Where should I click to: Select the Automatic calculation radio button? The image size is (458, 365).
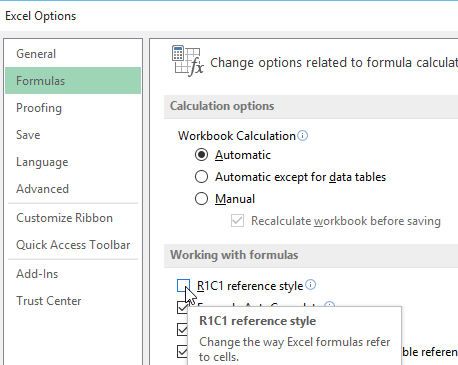[x=201, y=155]
